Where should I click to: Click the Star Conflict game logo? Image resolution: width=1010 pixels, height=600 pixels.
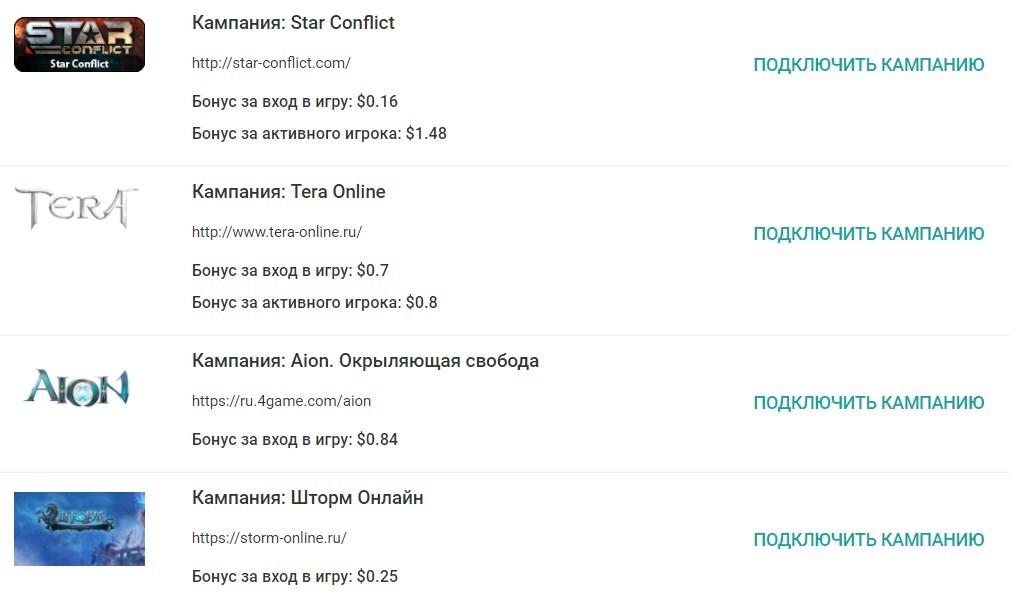tap(79, 44)
